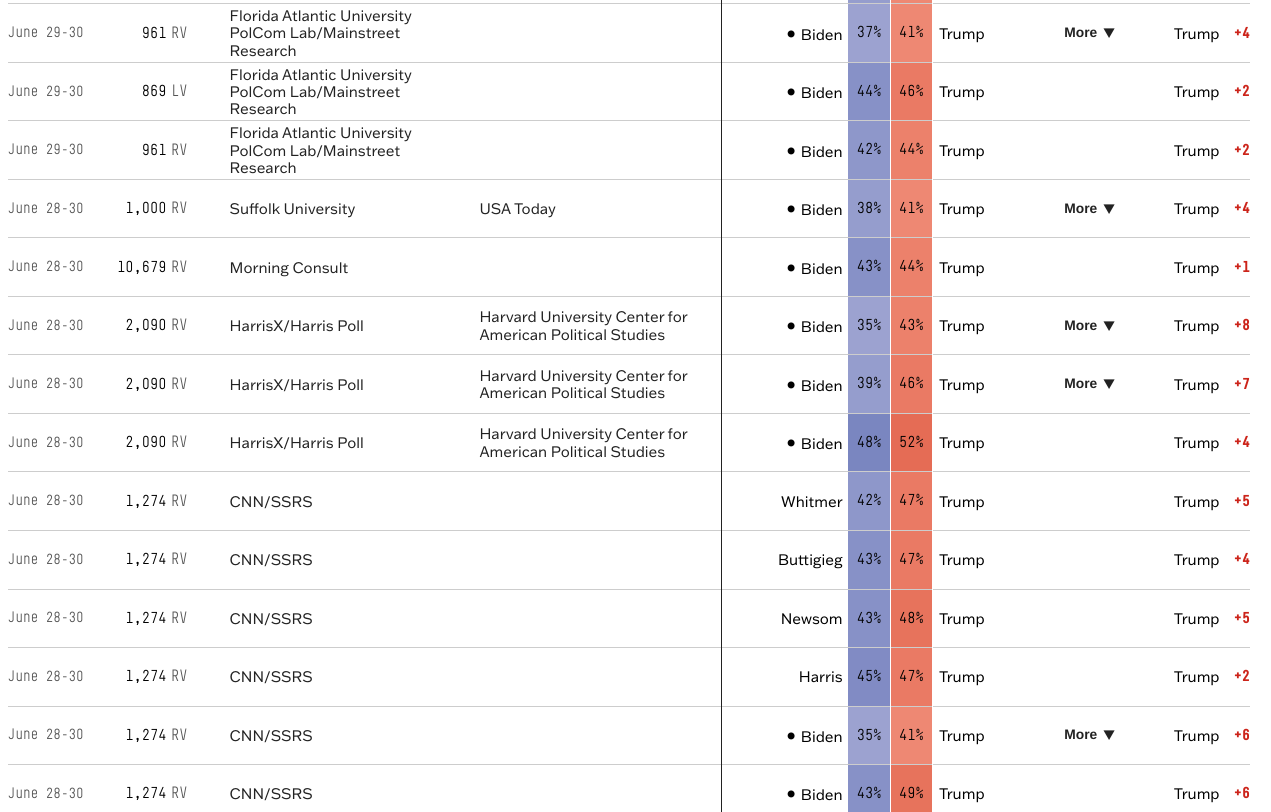Screen dimensions: 1271x812
Task: Open the Morning Consult pollster link
Action: tap(289, 268)
